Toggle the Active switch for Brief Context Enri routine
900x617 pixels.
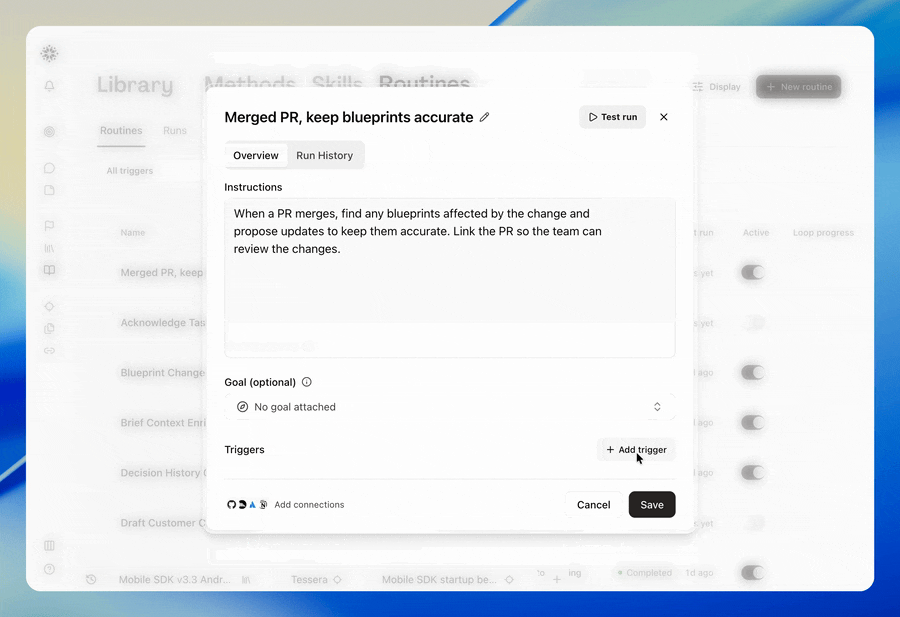(752, 423)
